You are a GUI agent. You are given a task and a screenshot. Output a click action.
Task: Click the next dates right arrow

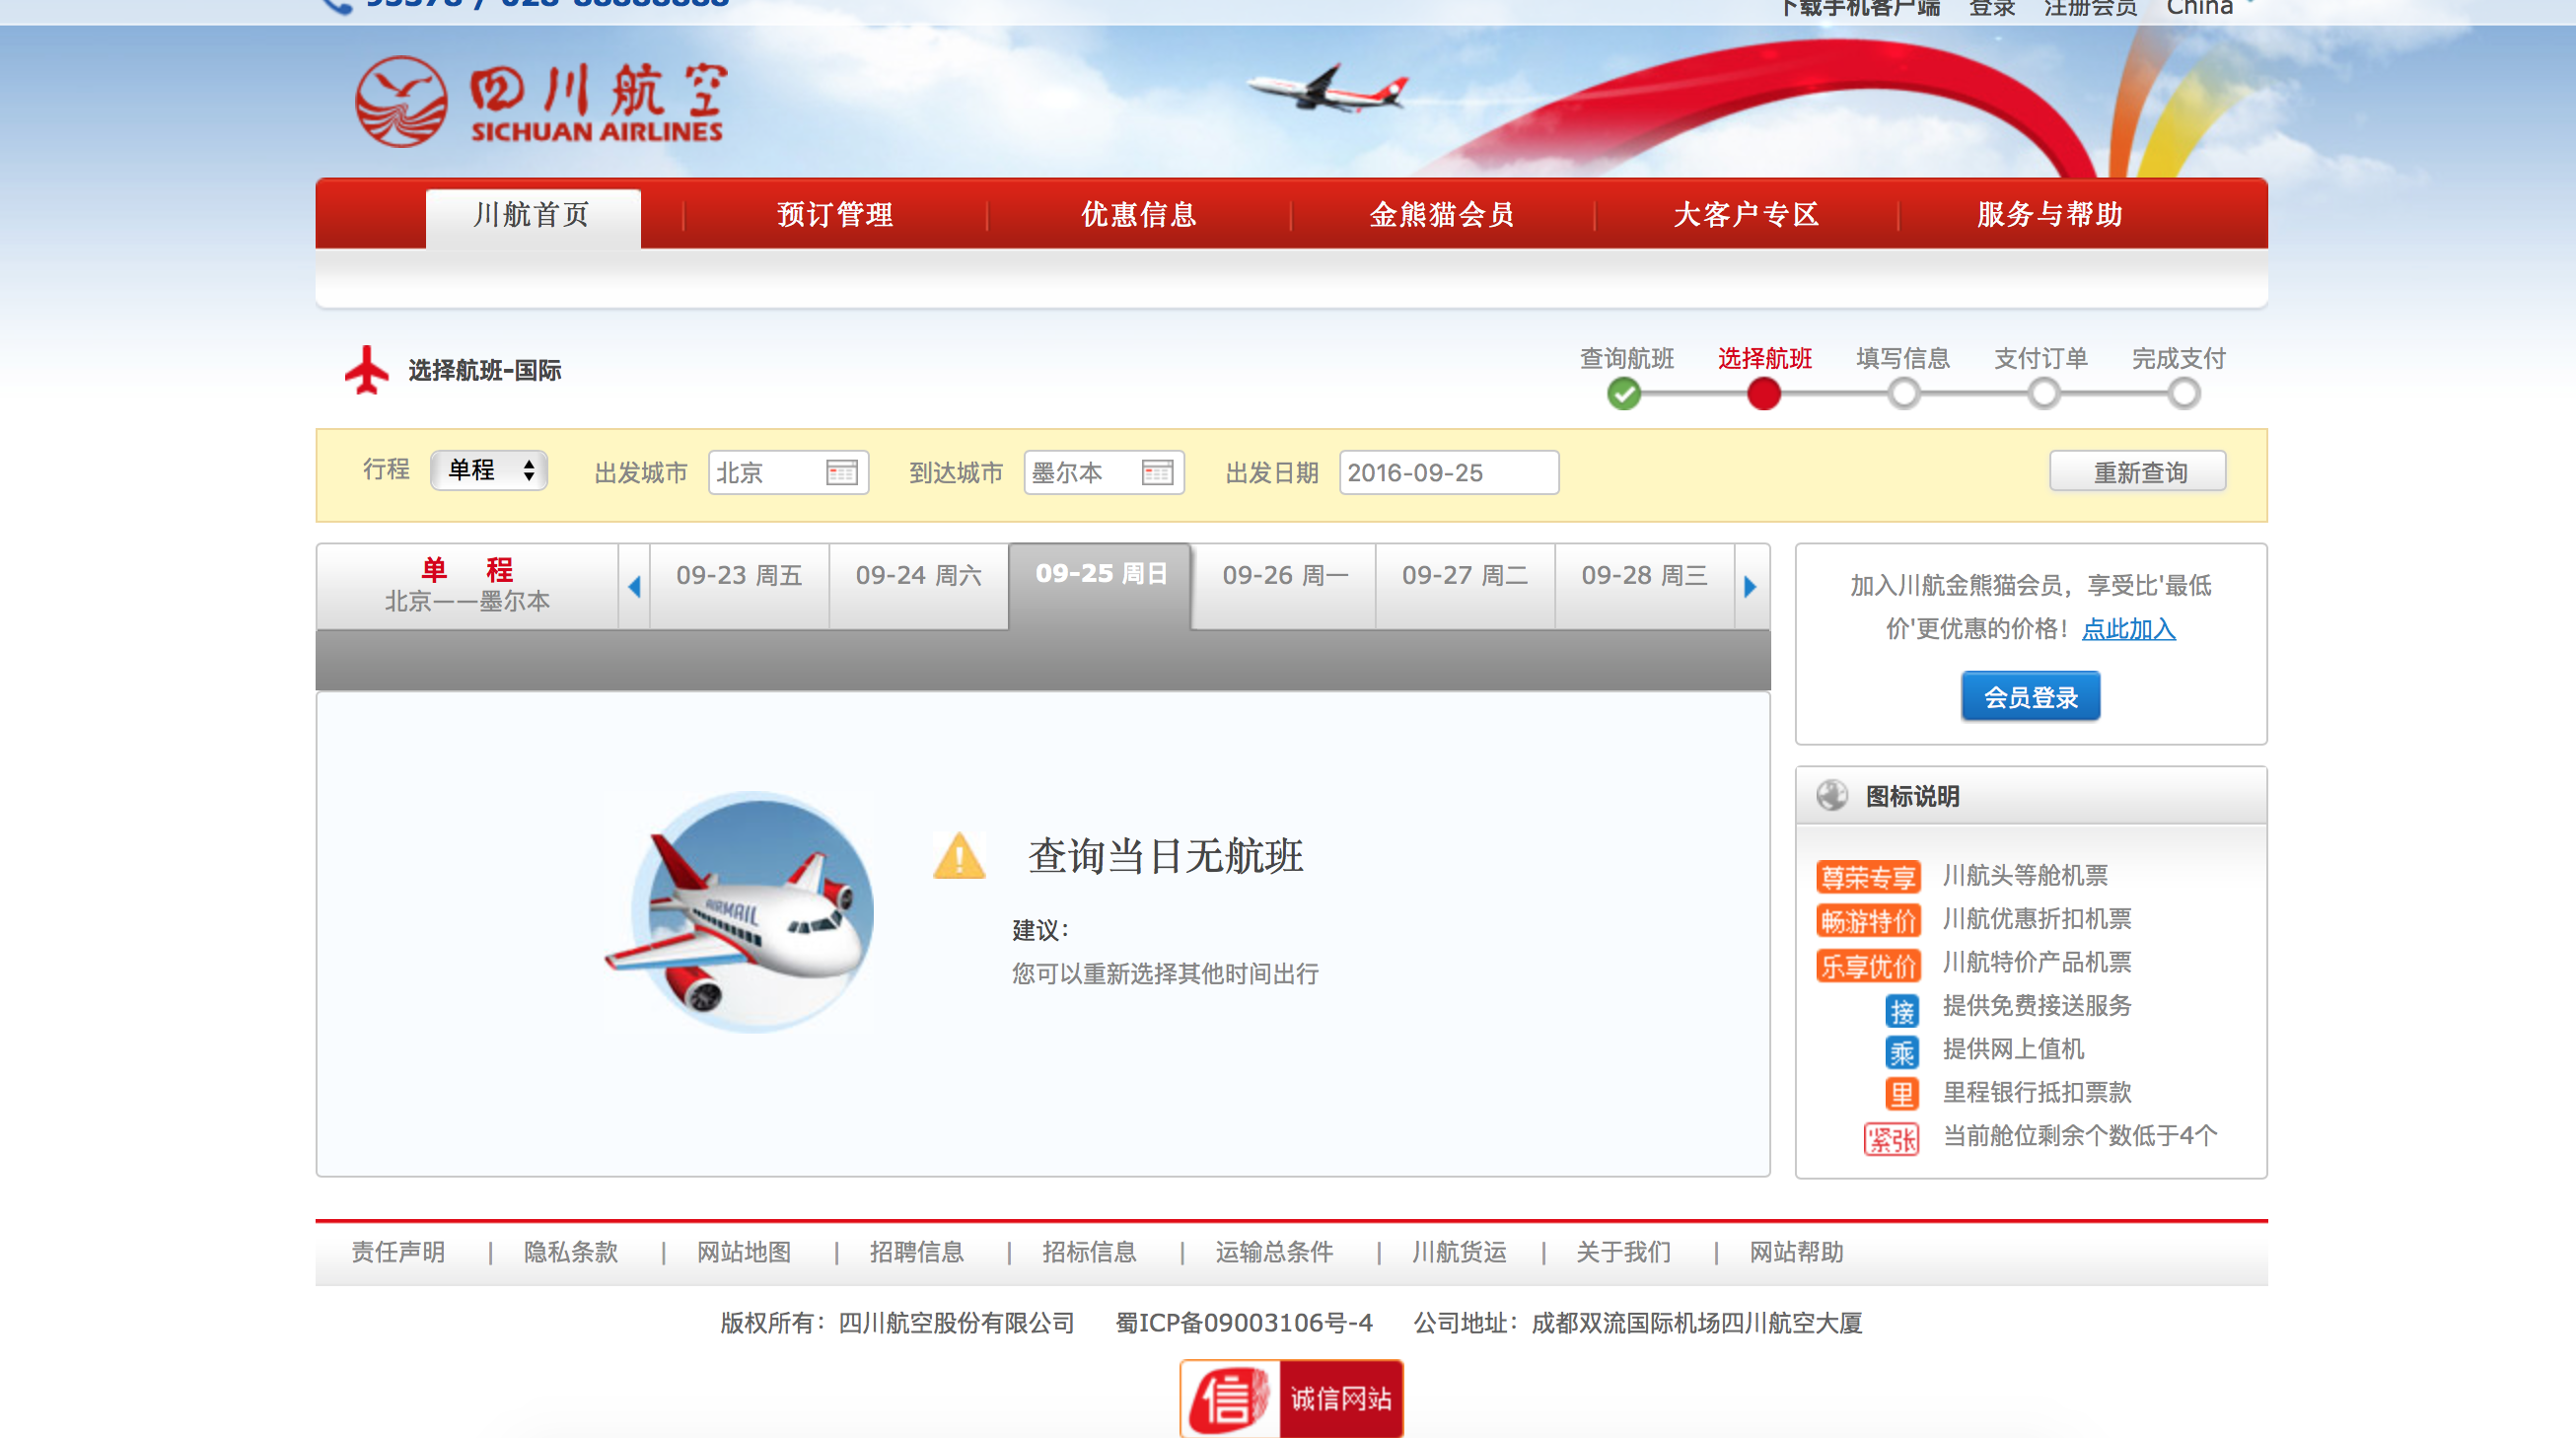click(1750, 587)
